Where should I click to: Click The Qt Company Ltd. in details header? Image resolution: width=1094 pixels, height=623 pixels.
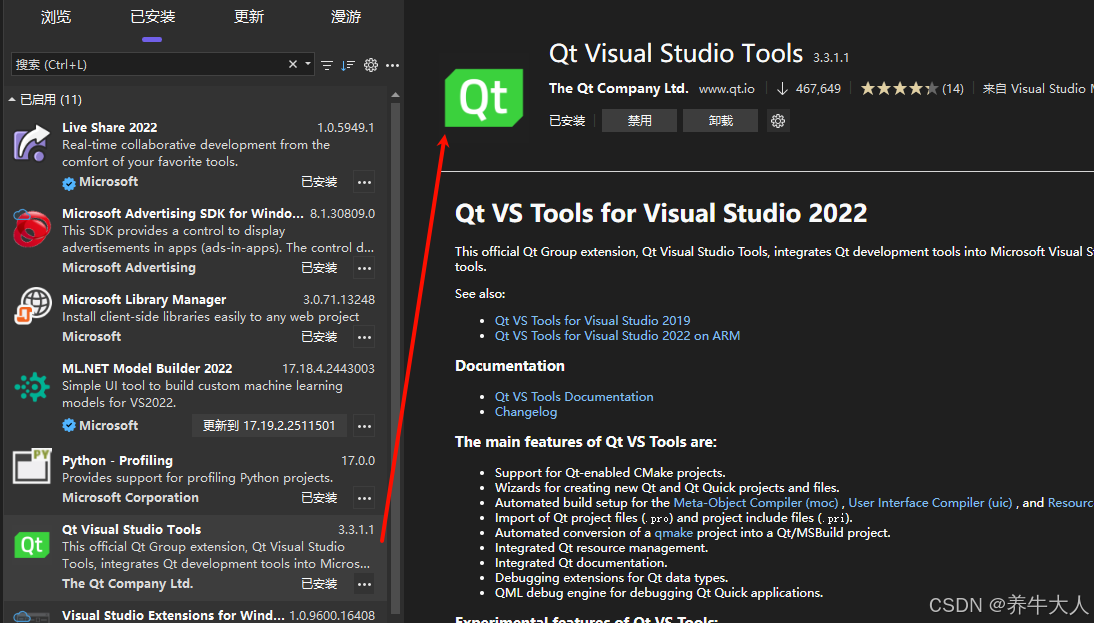(x=618, y=89)
